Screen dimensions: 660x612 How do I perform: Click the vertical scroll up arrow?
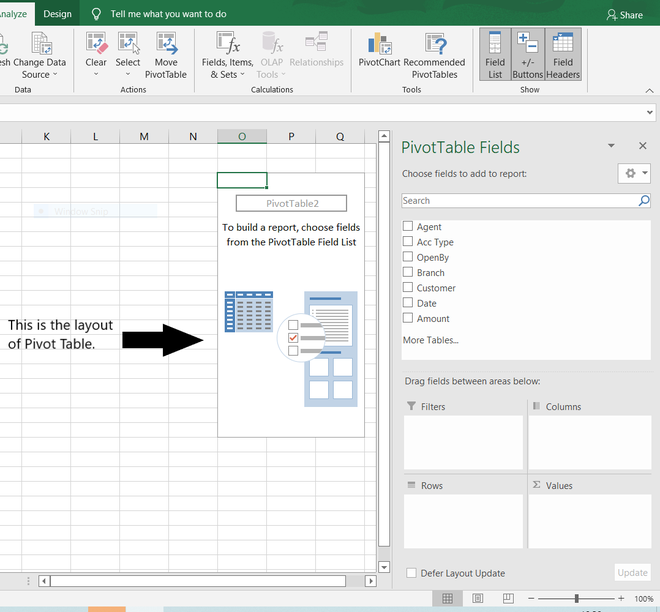pos(383,136)
